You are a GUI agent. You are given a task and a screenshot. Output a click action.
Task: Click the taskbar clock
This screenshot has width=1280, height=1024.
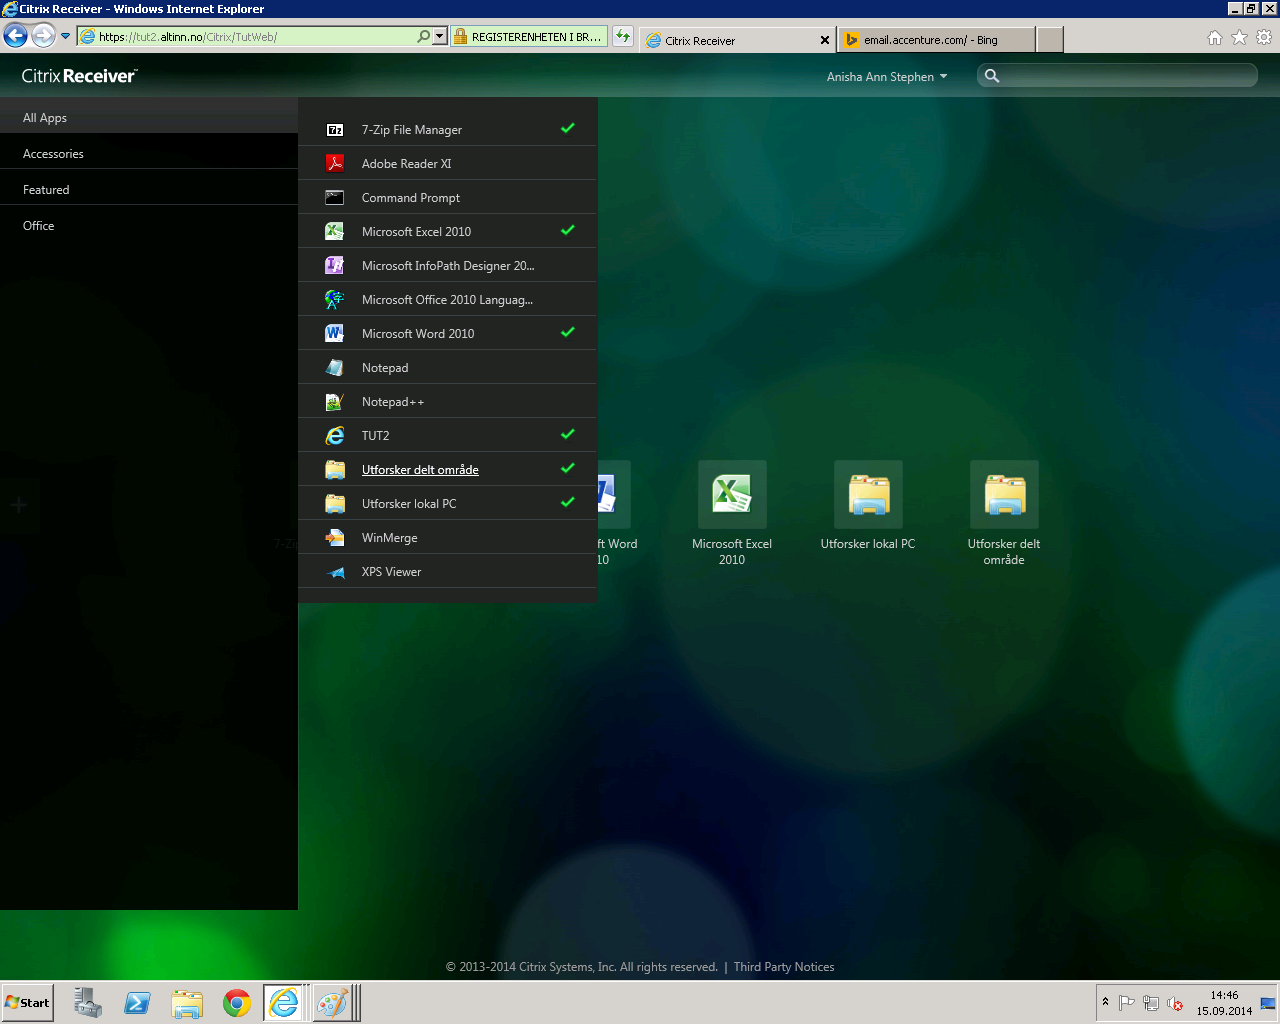pyautogui.click(x=1224, y=1003)
